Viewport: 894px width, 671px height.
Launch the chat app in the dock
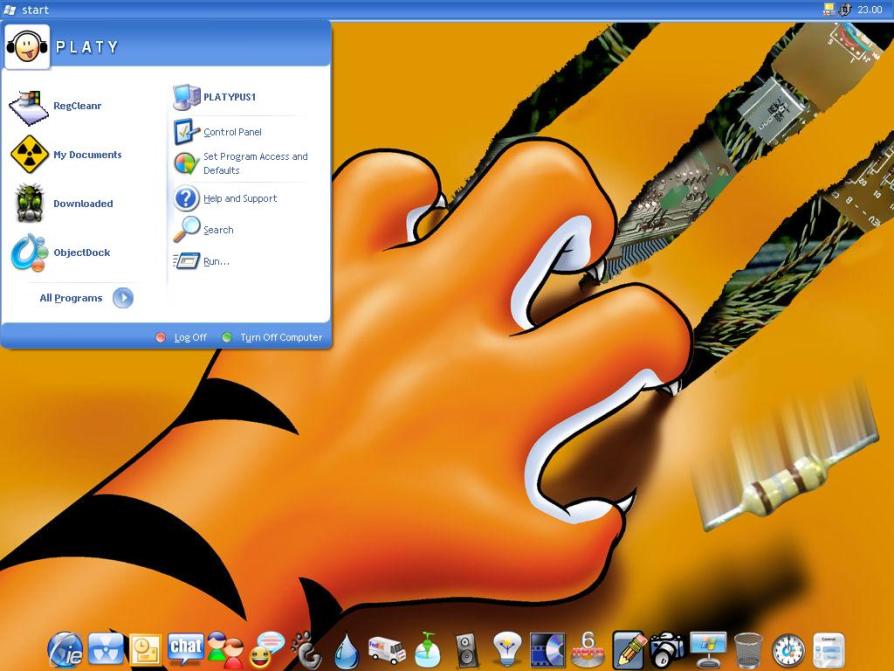186,649
